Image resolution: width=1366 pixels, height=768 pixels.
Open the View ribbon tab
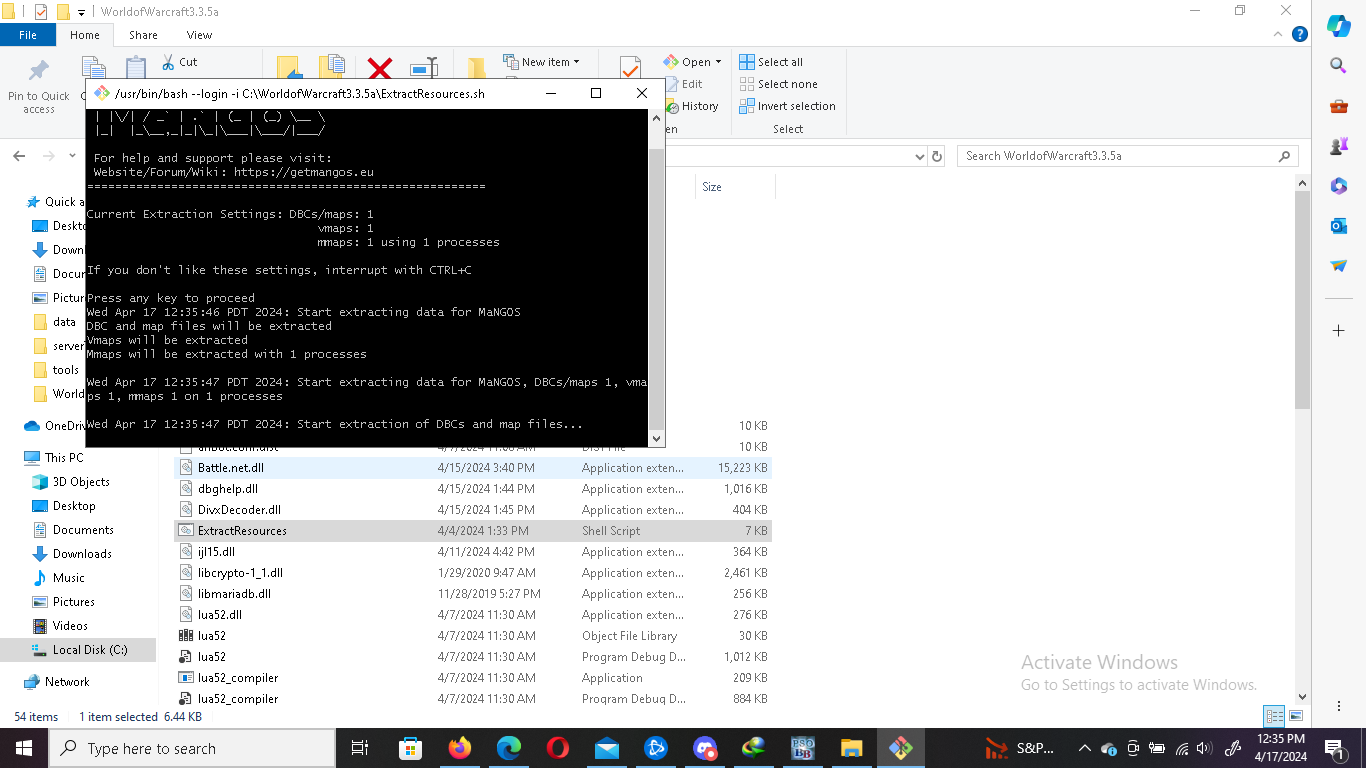(199, 35)
